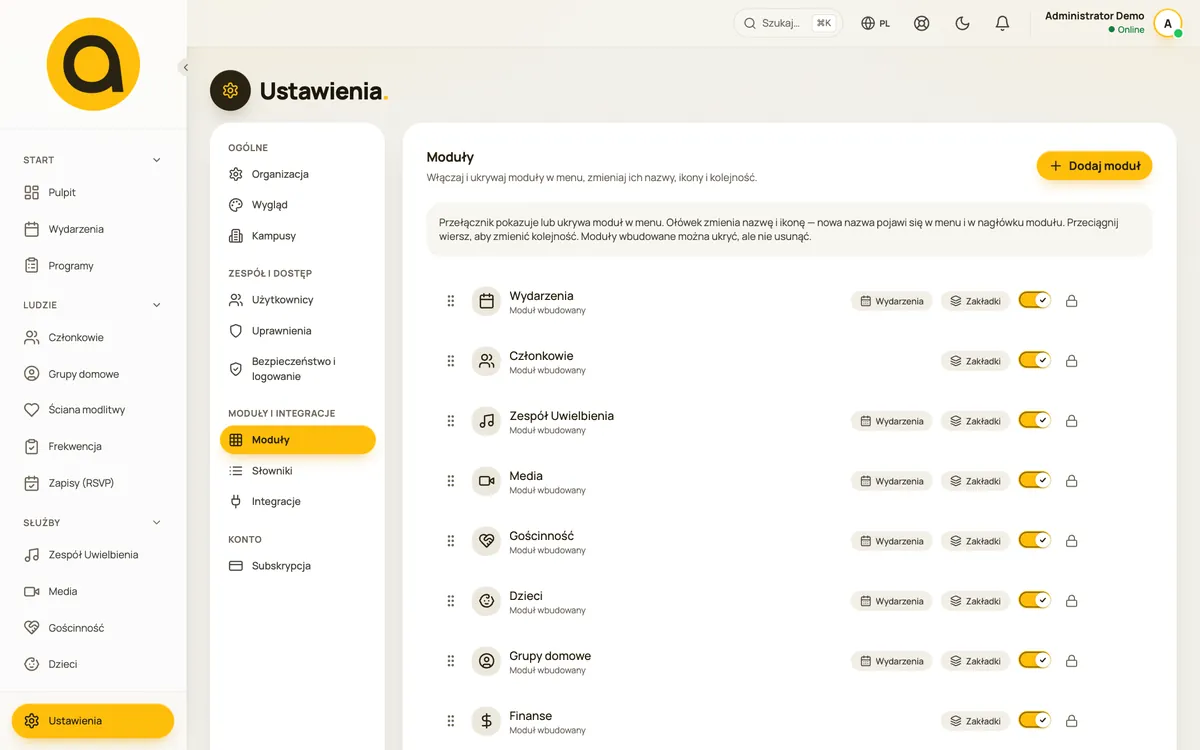Viewport: 1200px width, 750px height.
Task: Open notifications bell icon
Action: [x=1002, y=23]
